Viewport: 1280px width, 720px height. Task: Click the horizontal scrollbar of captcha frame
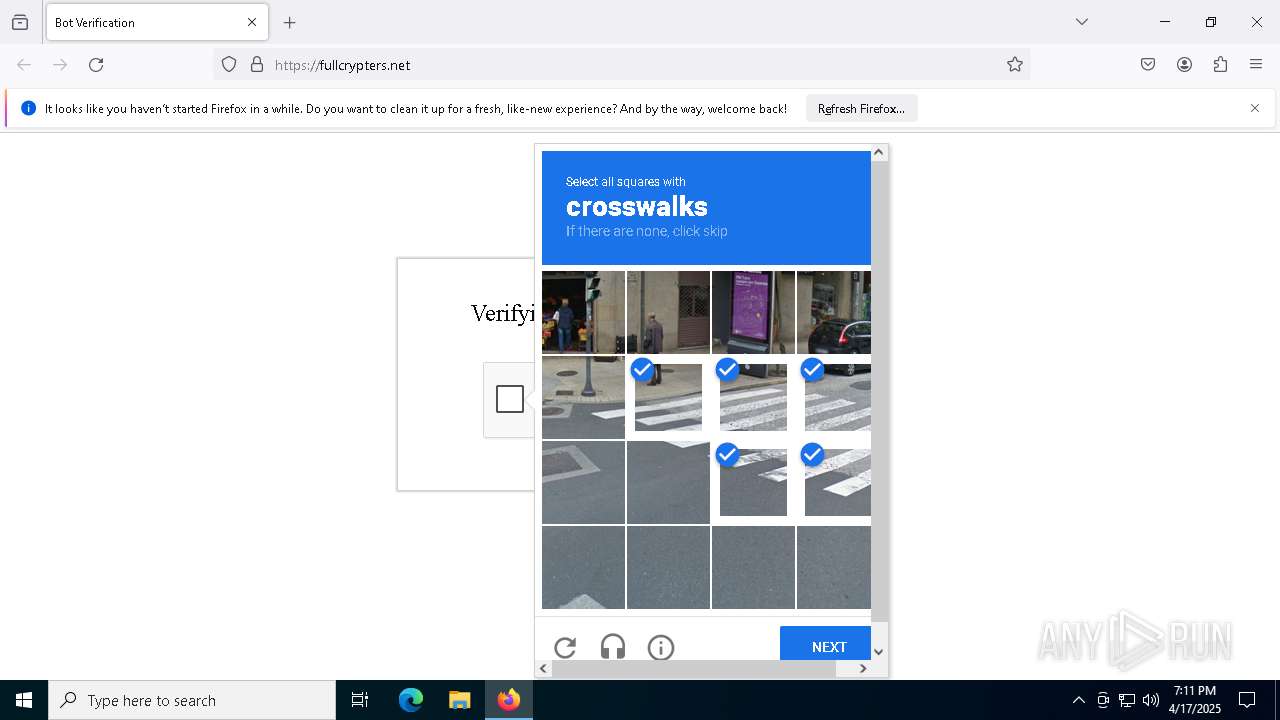point(693,669)
